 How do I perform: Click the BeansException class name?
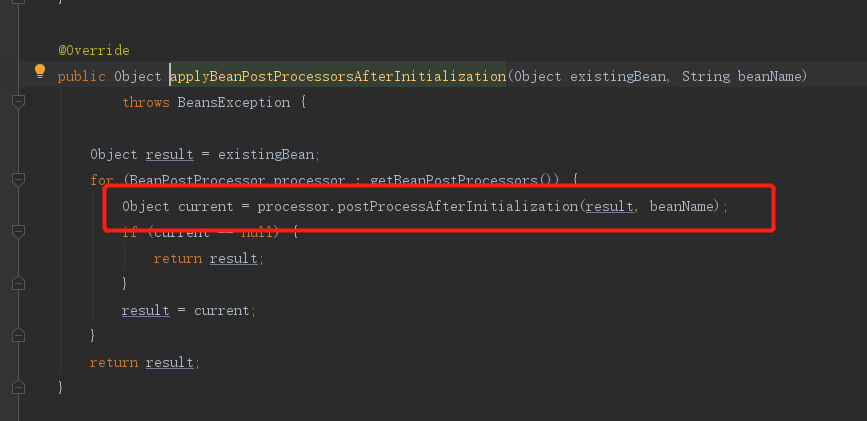point(234,102)
